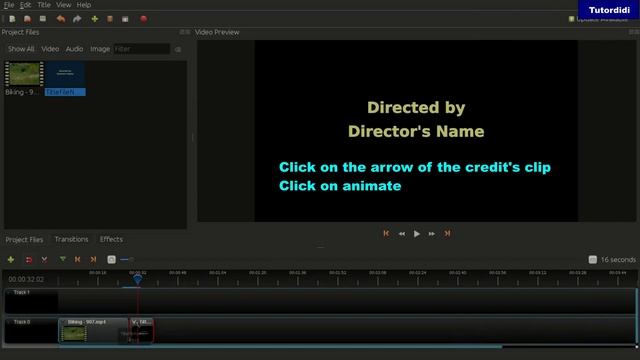Viewport: 640px width, 360px height.
Task: Click the icon beside '16 seconds'
Action: pos(593,260)
